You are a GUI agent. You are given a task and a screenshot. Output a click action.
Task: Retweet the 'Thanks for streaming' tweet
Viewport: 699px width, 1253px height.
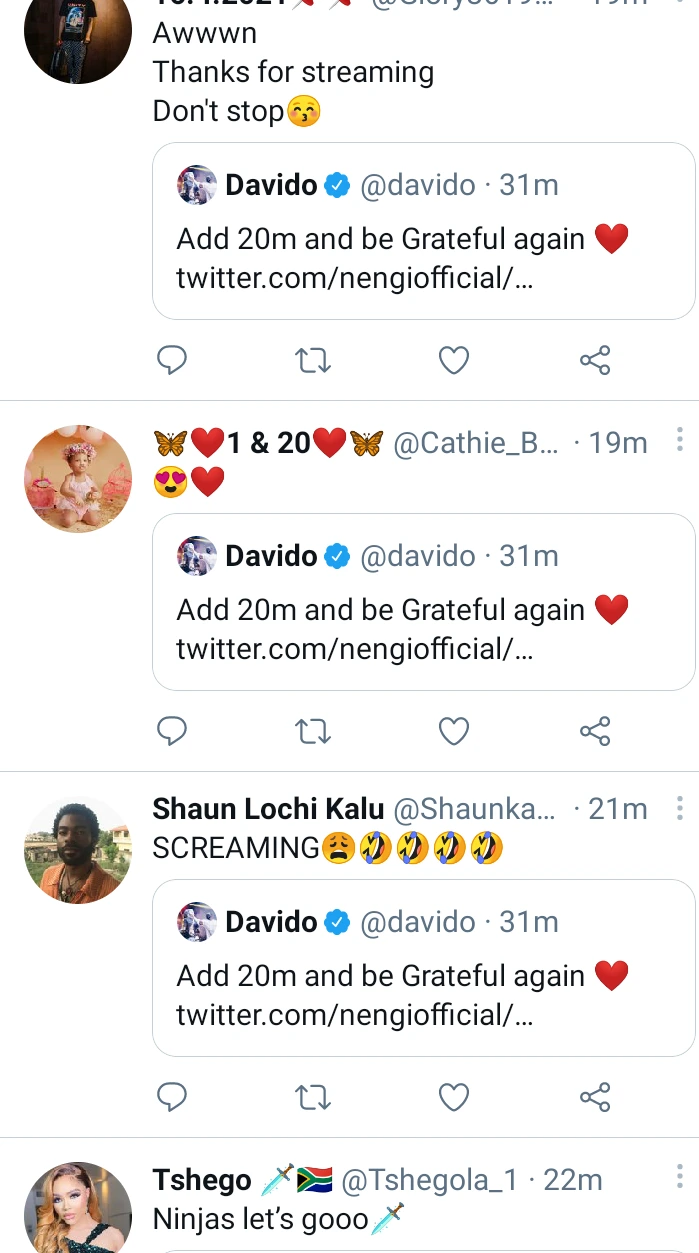coord(313,360)
